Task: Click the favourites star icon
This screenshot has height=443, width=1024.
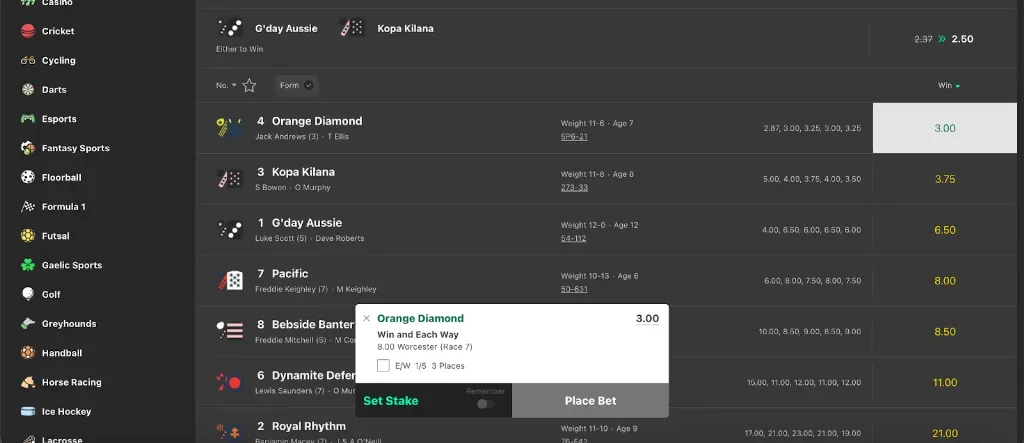Action: tap(249, 86)
